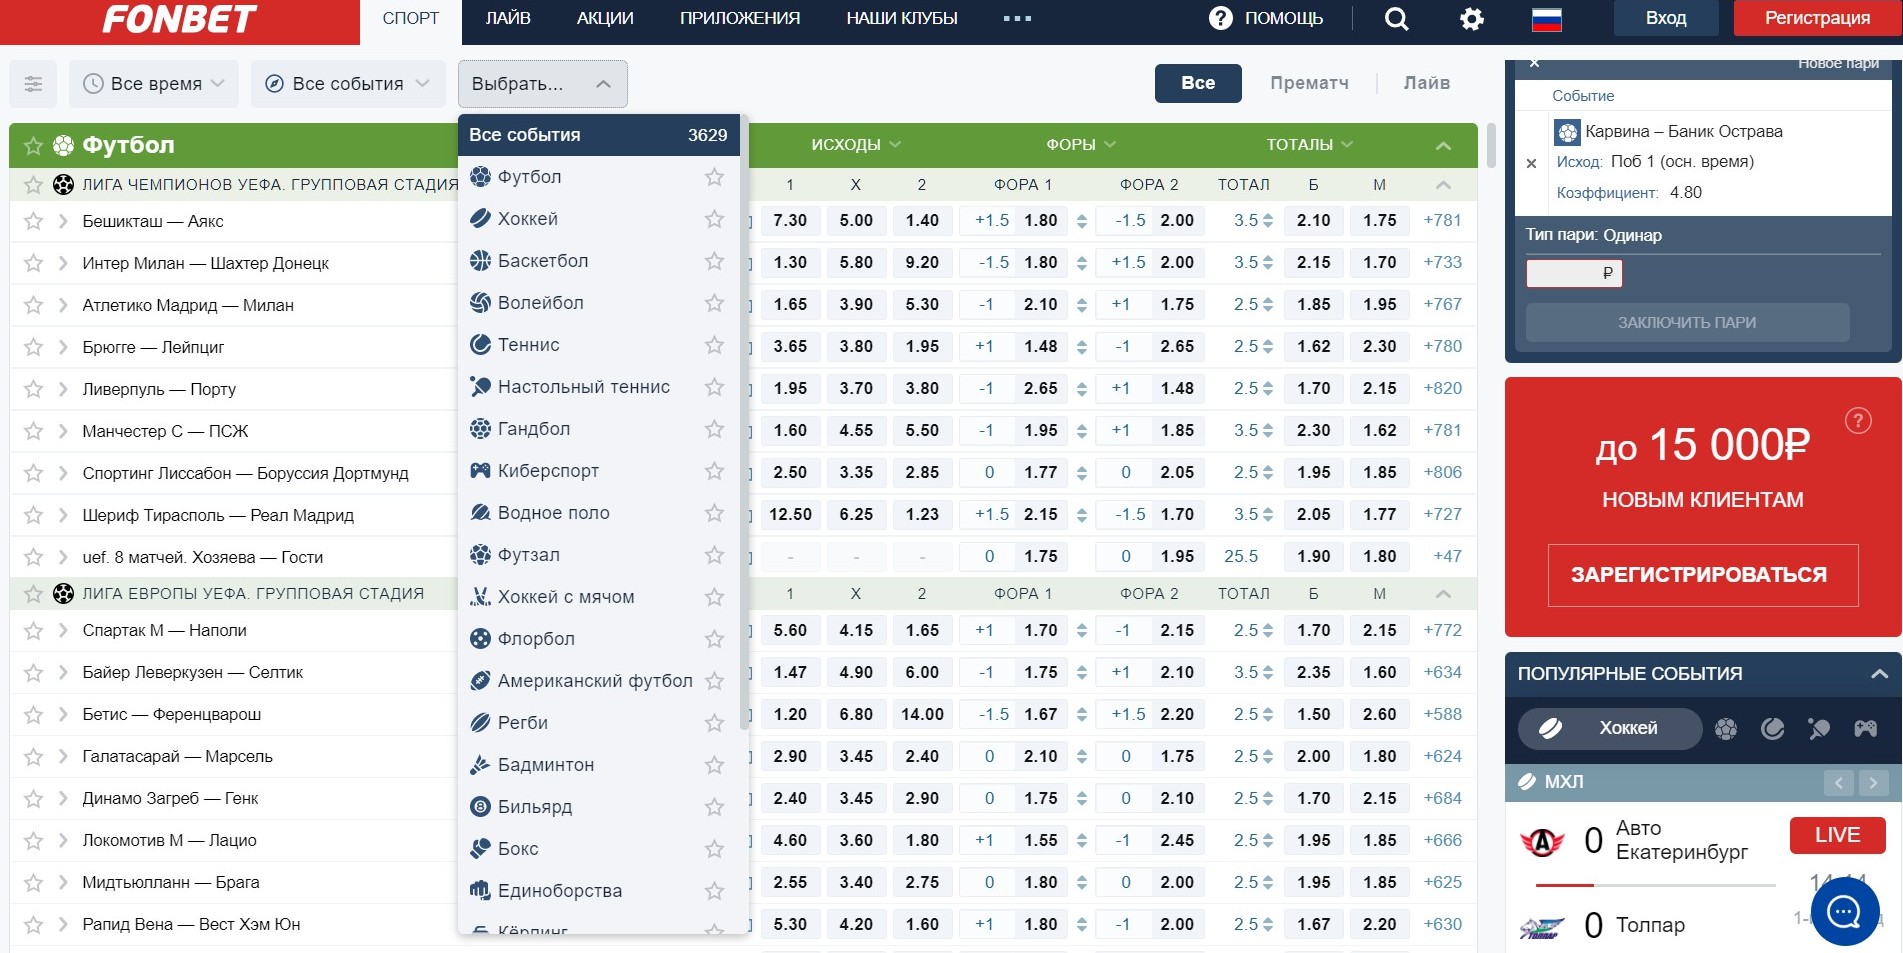Open the ПОМОЩЬ help link

tap(1266, 18)
